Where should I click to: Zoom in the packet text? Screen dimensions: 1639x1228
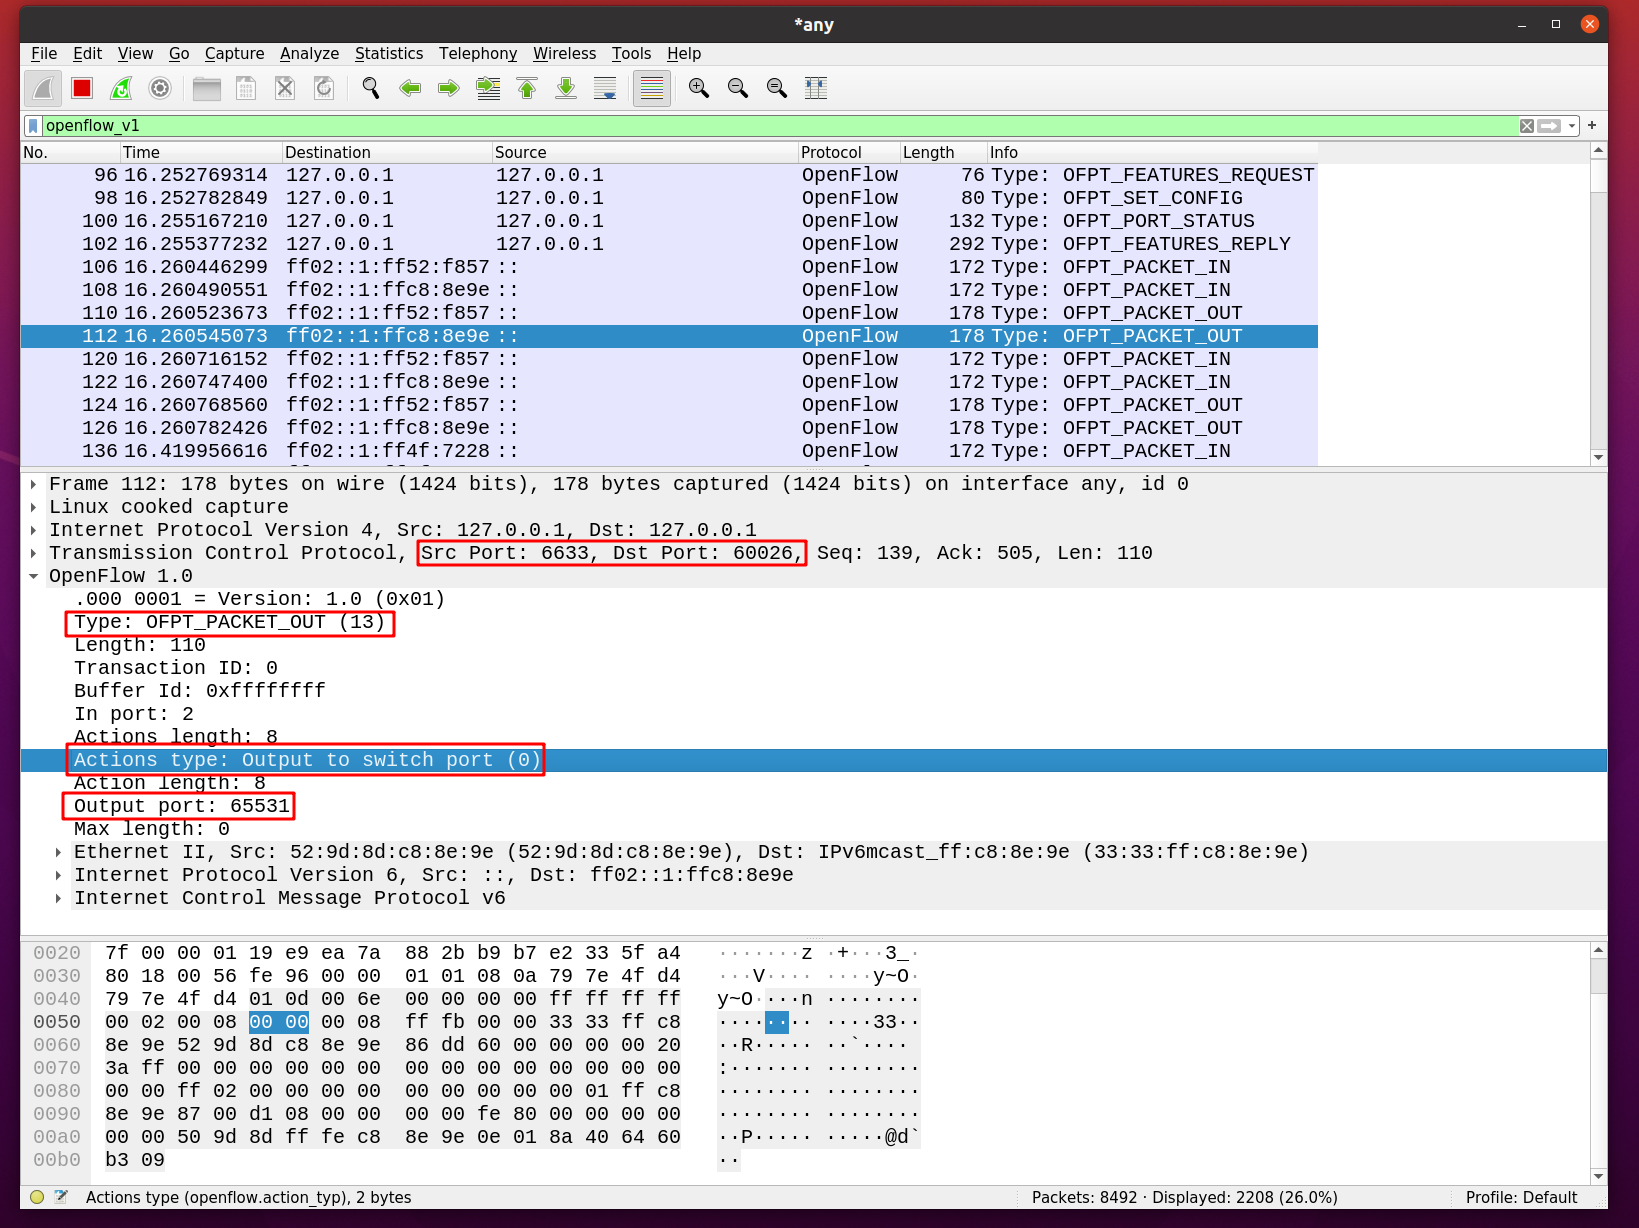click(699, 89)
